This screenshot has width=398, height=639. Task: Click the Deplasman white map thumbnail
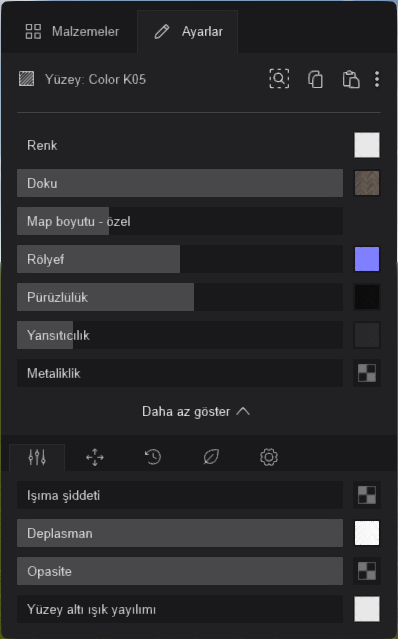point(367,533)
